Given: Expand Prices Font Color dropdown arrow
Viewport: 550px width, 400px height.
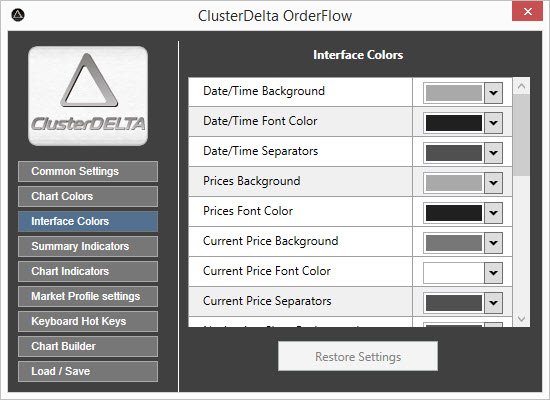Looking at the screenshot, I should click(494, 213).
